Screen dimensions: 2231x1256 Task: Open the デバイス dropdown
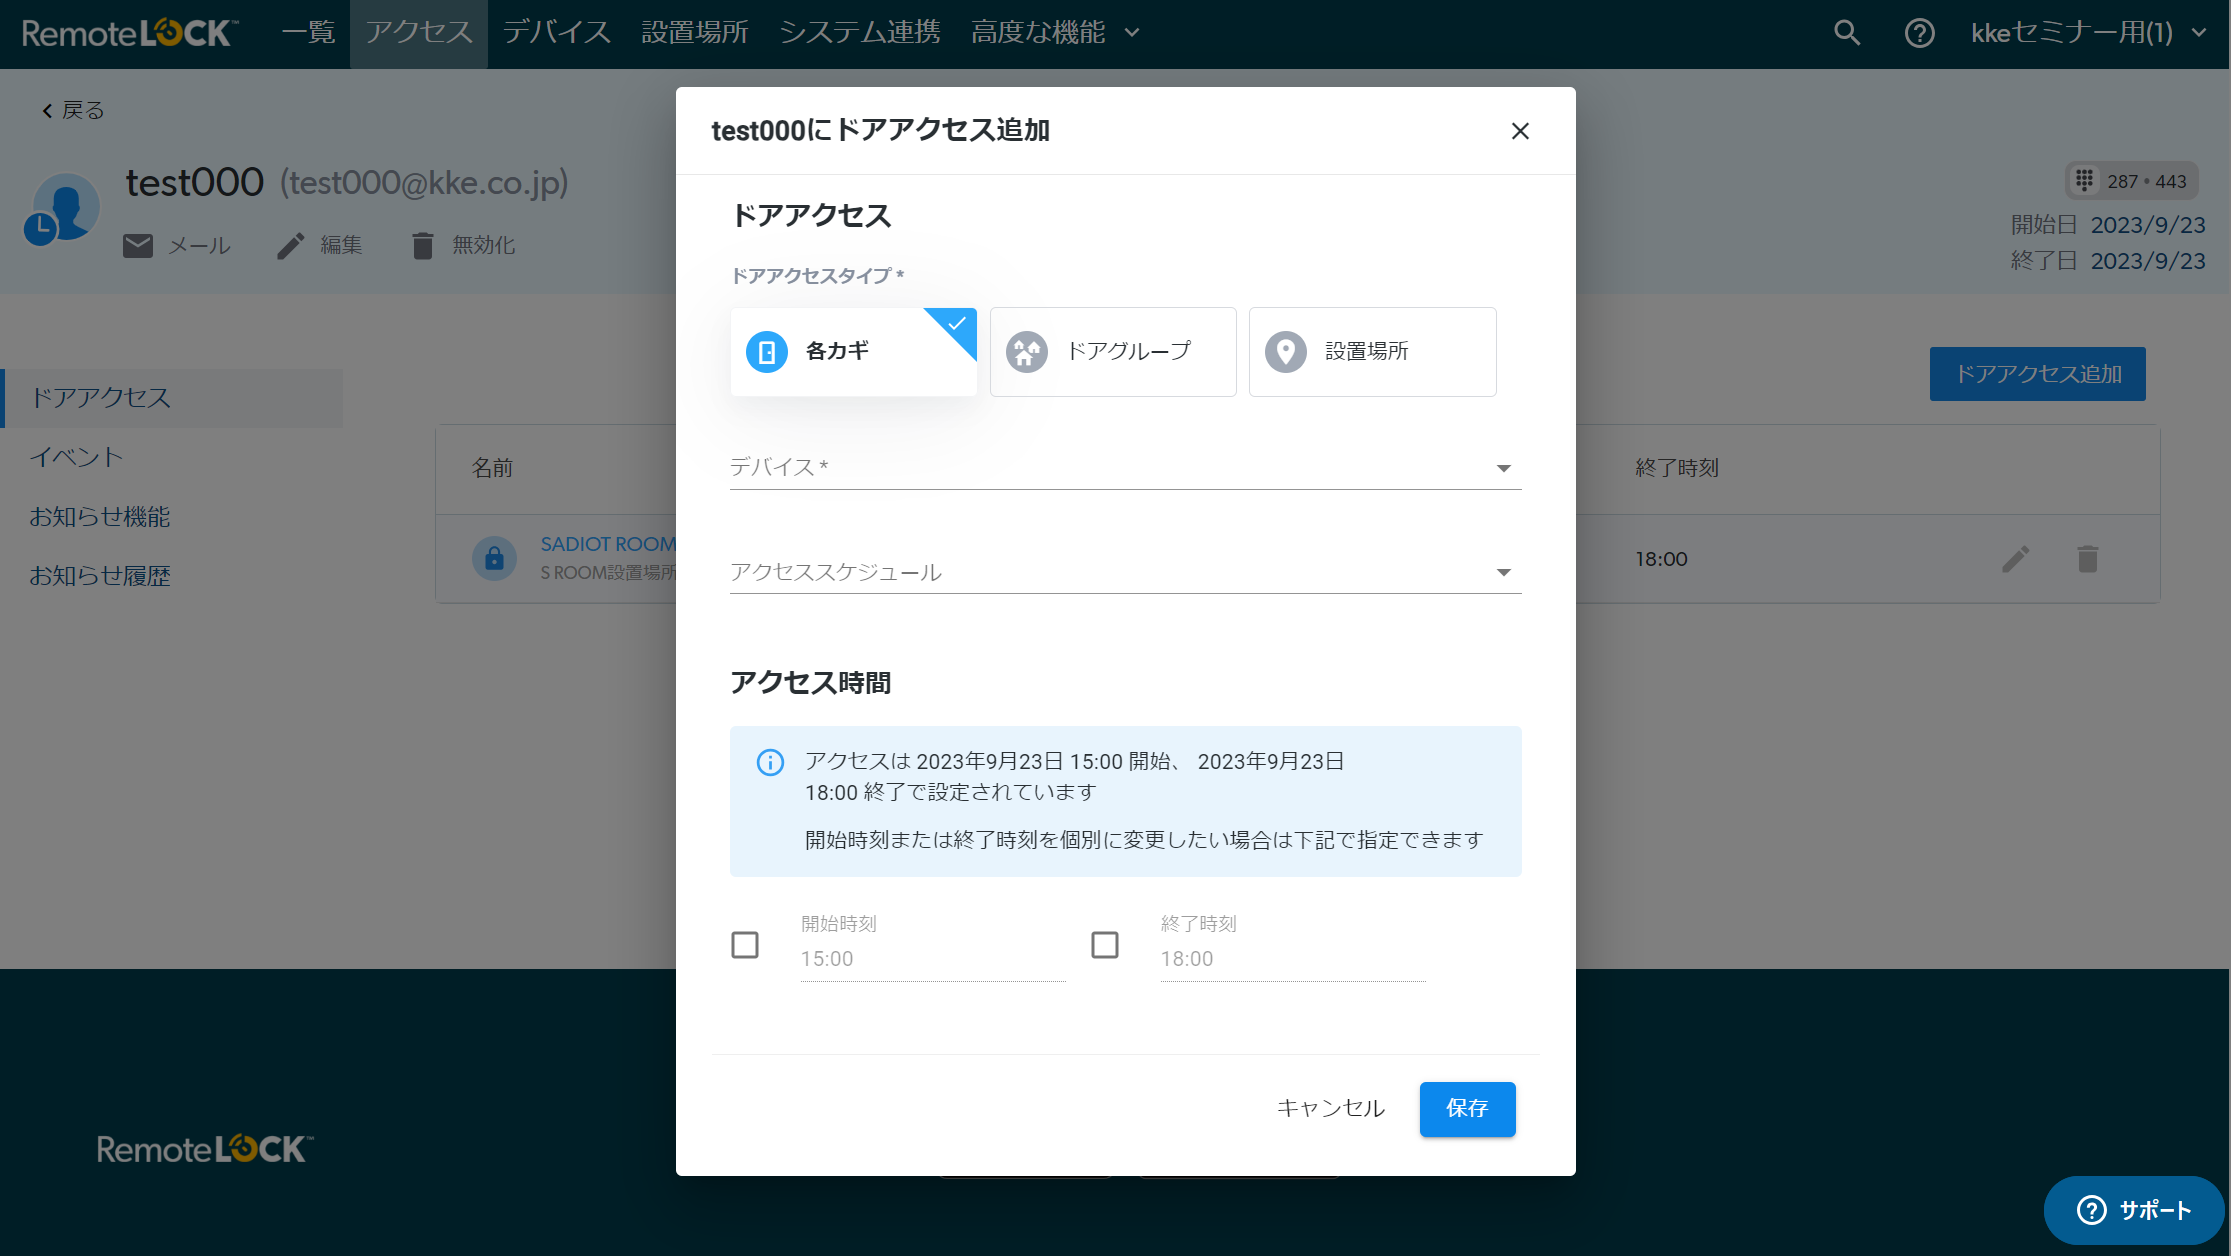pyautogui.click(x=1126, y=467)
